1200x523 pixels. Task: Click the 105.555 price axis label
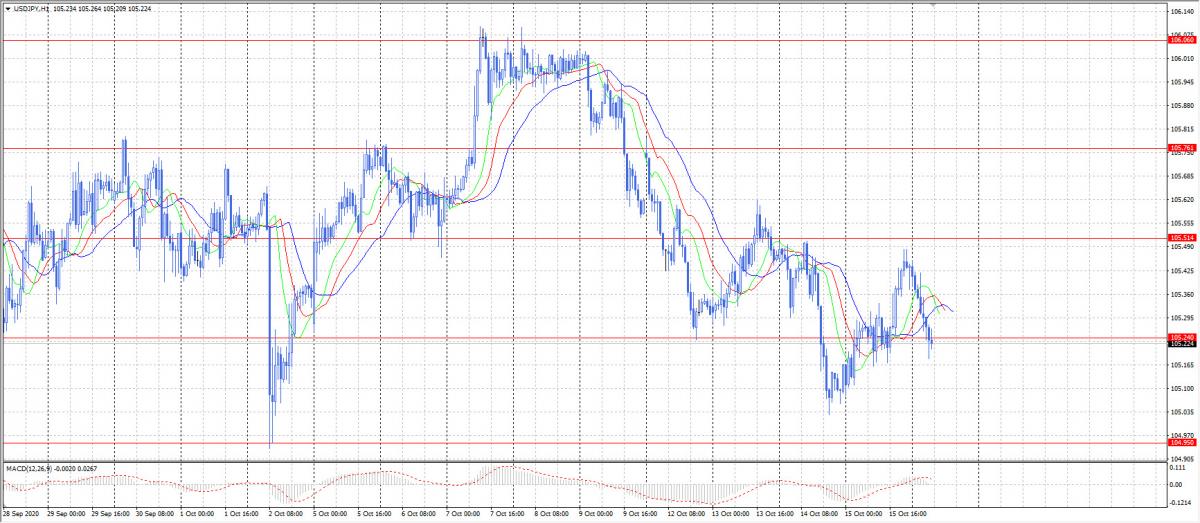[x=1182, y=223]
